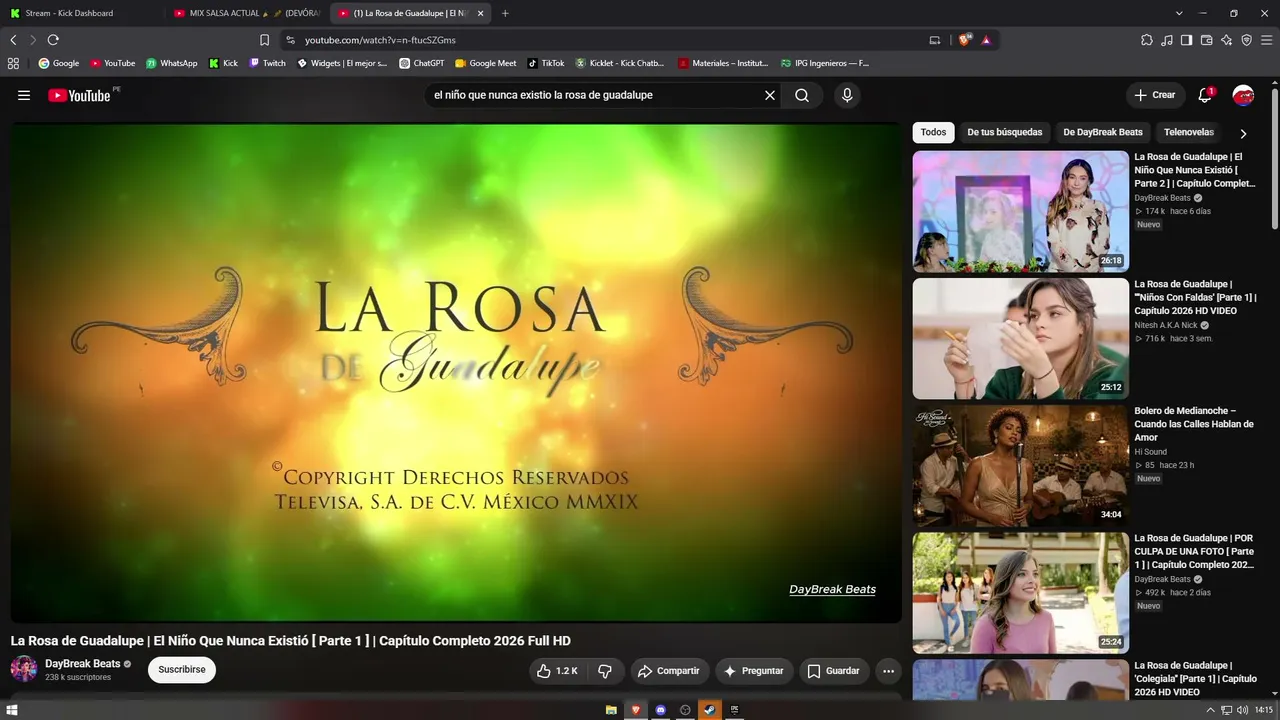Viewport: 1280px width, 720px height.
Task: Open the ChatGPT bookmark
Action: click(421, 63)
